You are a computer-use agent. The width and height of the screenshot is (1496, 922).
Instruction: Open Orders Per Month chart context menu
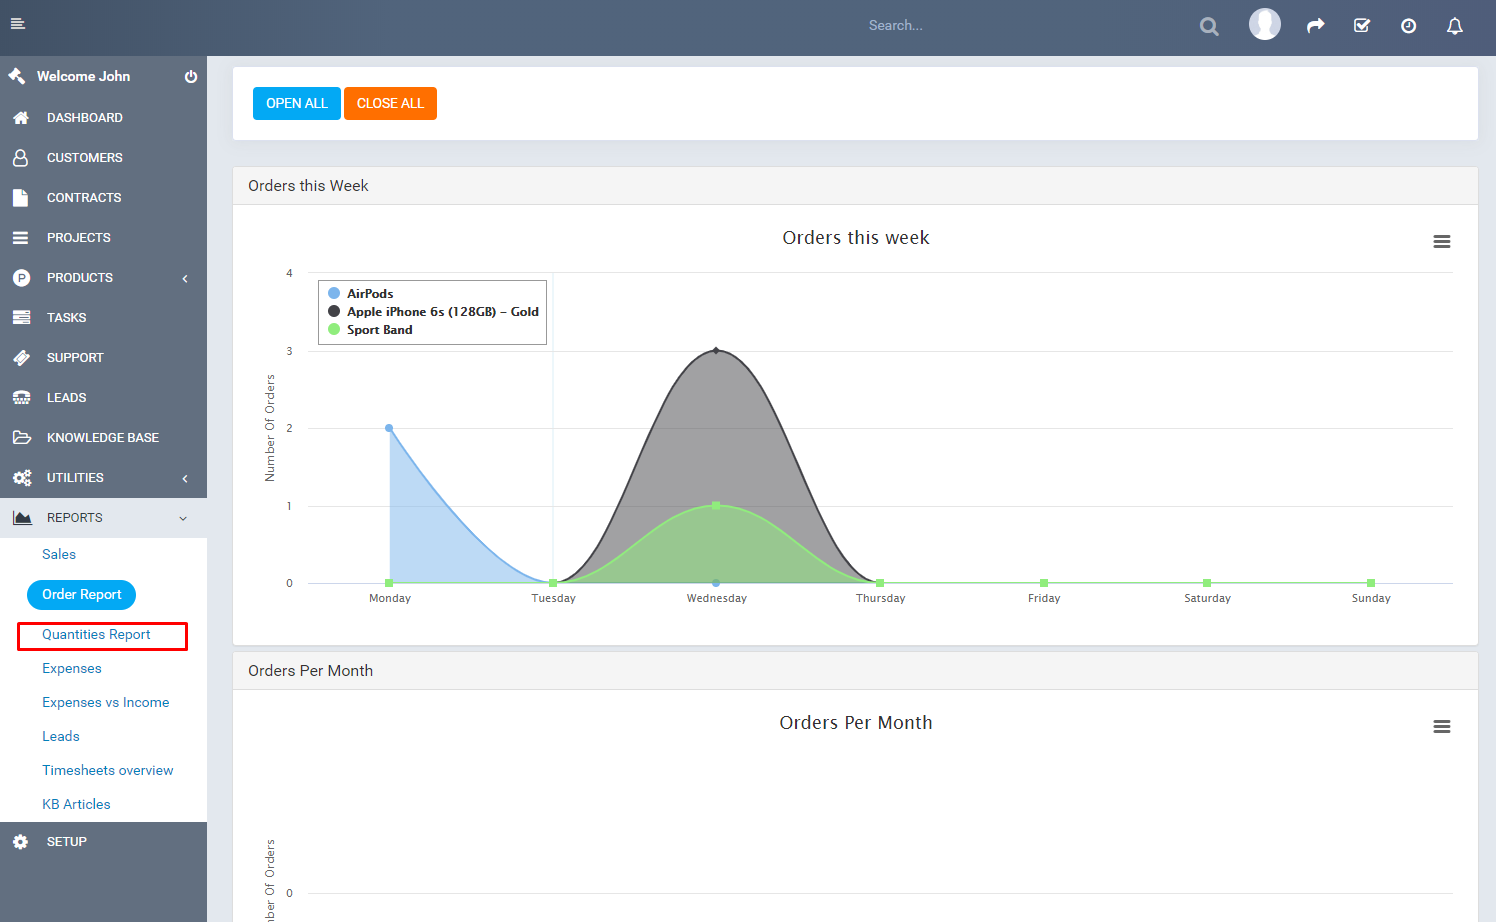pos(1442,727)
